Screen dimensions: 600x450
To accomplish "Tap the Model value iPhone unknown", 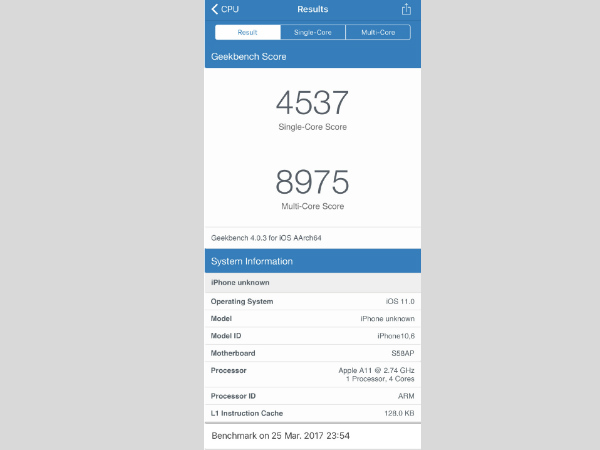I will coord(387,319).
